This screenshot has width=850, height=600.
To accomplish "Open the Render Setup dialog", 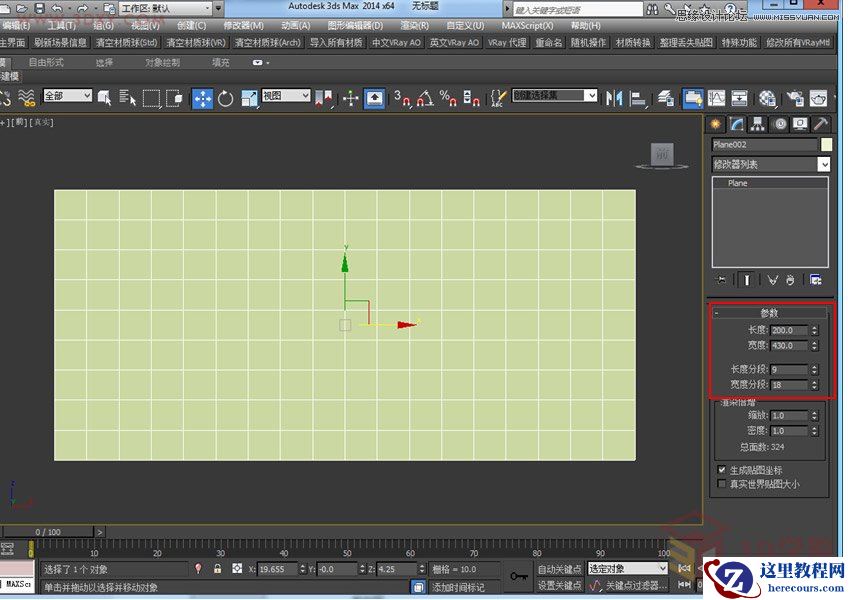I will 765,98.
